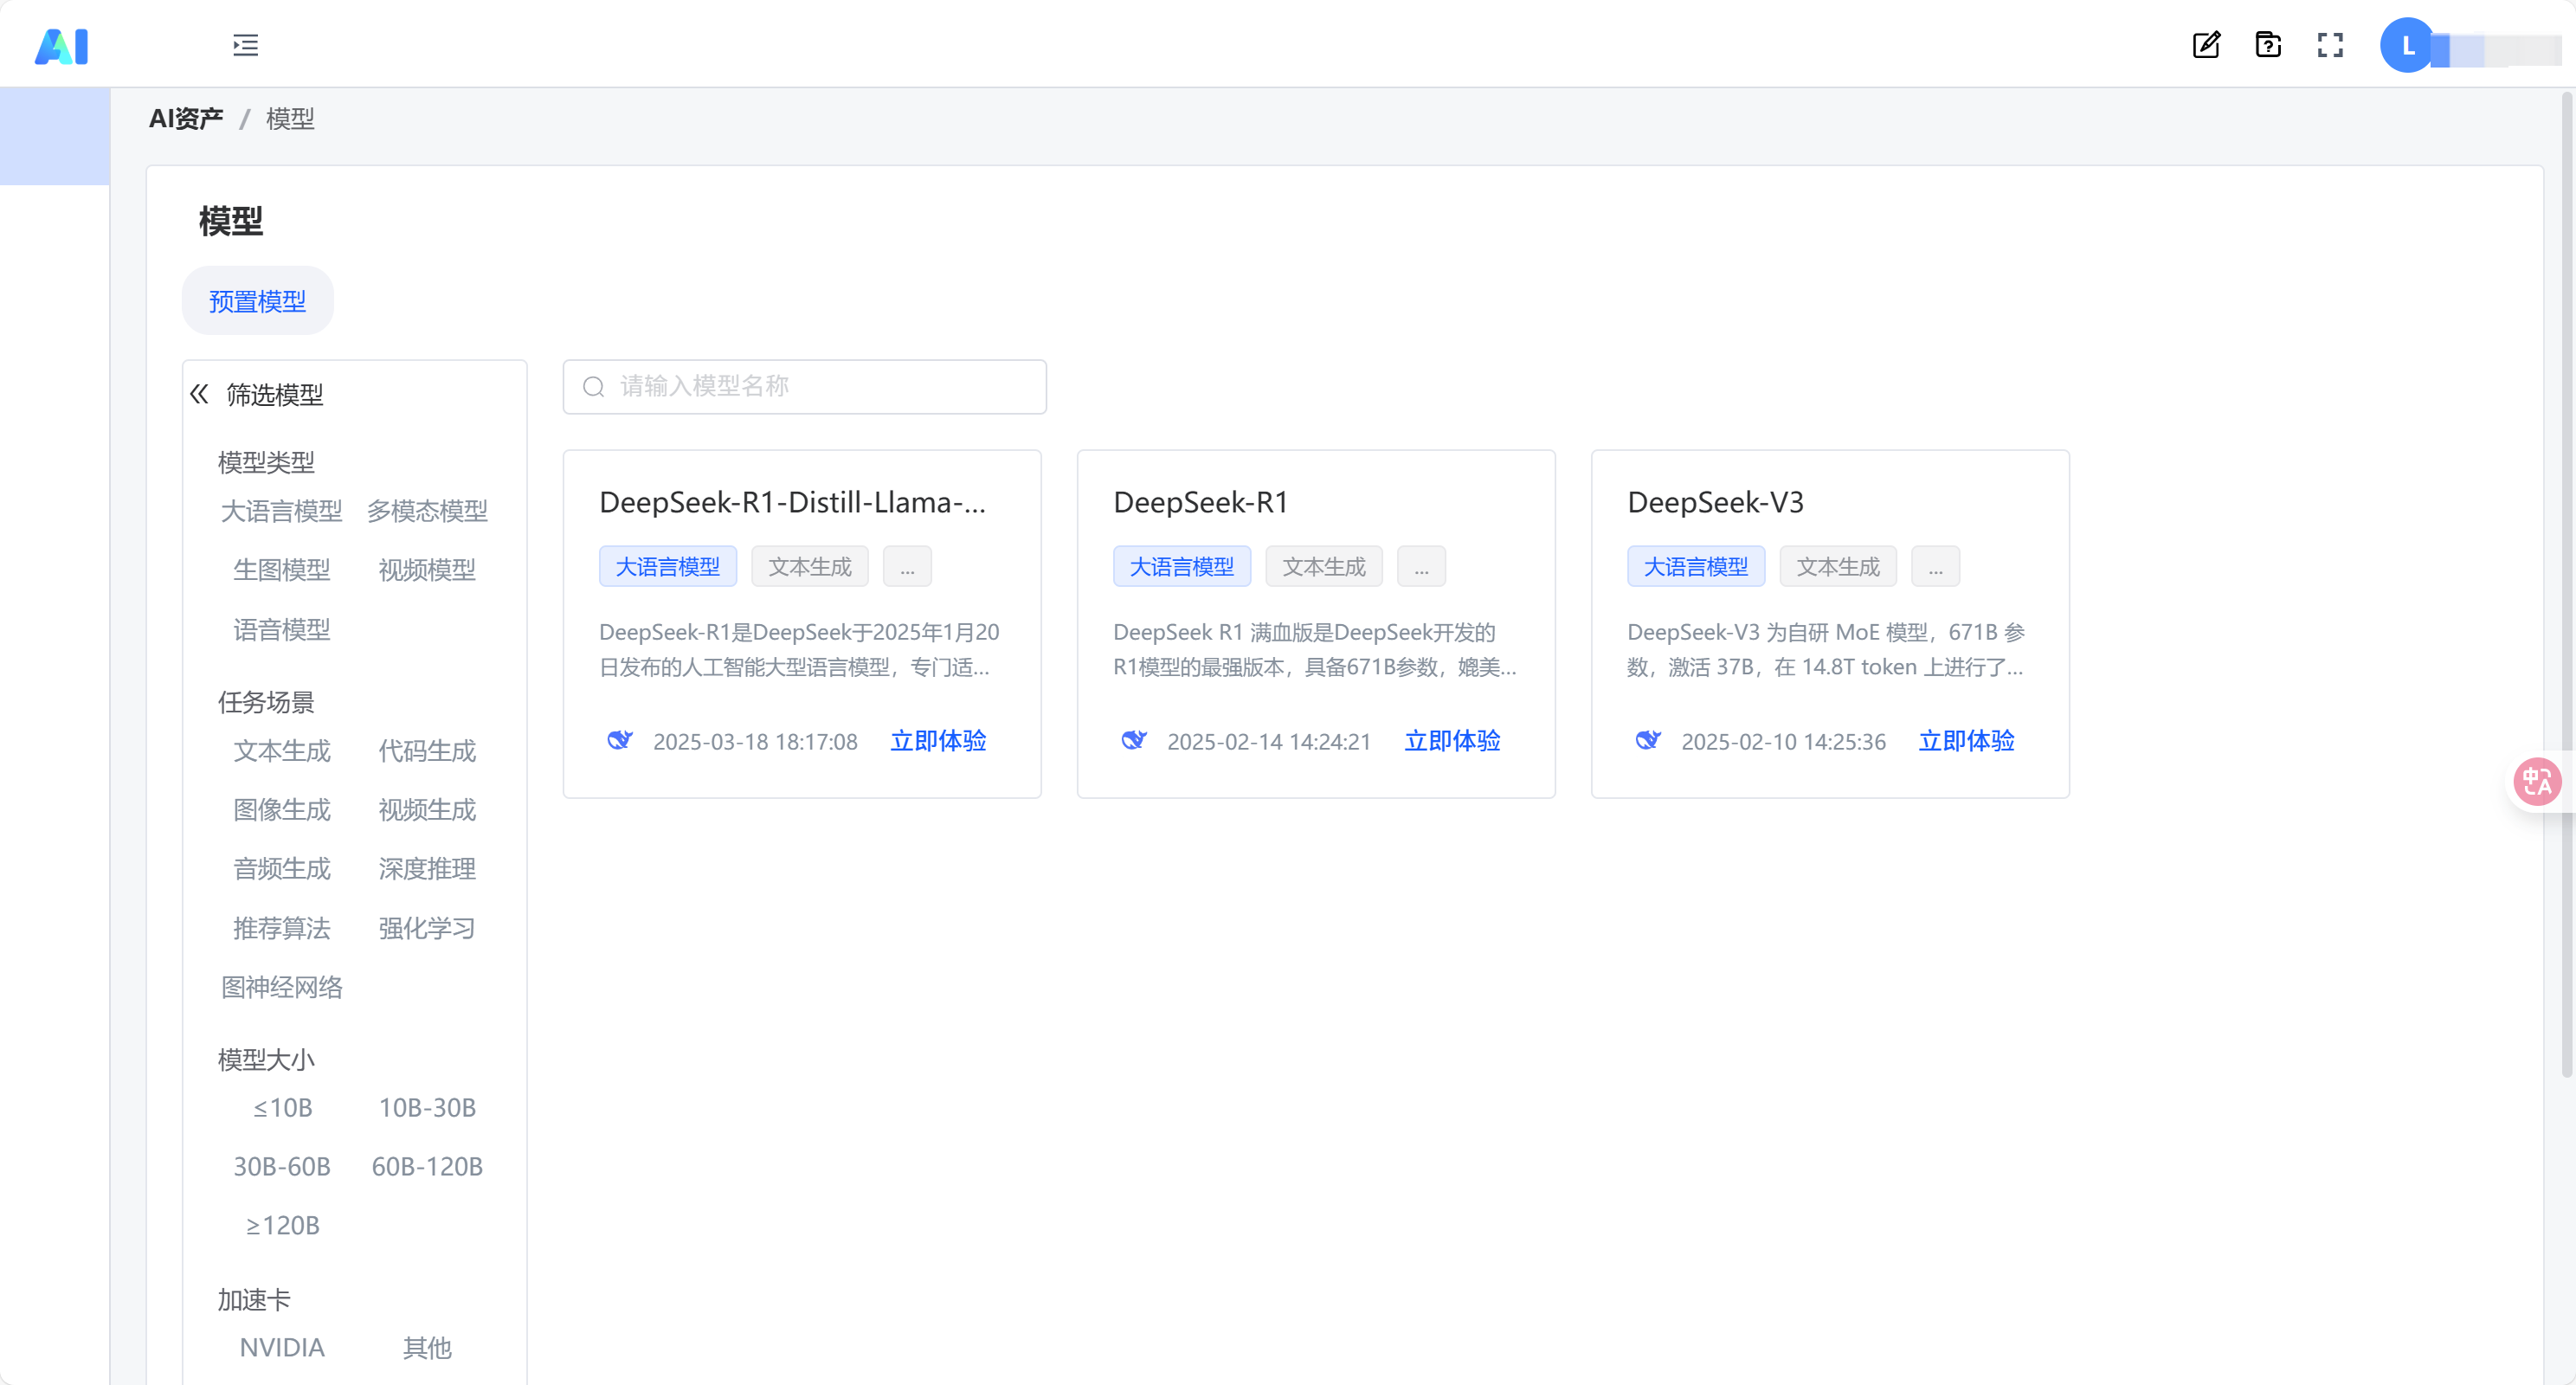Go to AI资产 breadcrumb
This screenshot has height=1385, width=2576.
click(x=186, y=119)
